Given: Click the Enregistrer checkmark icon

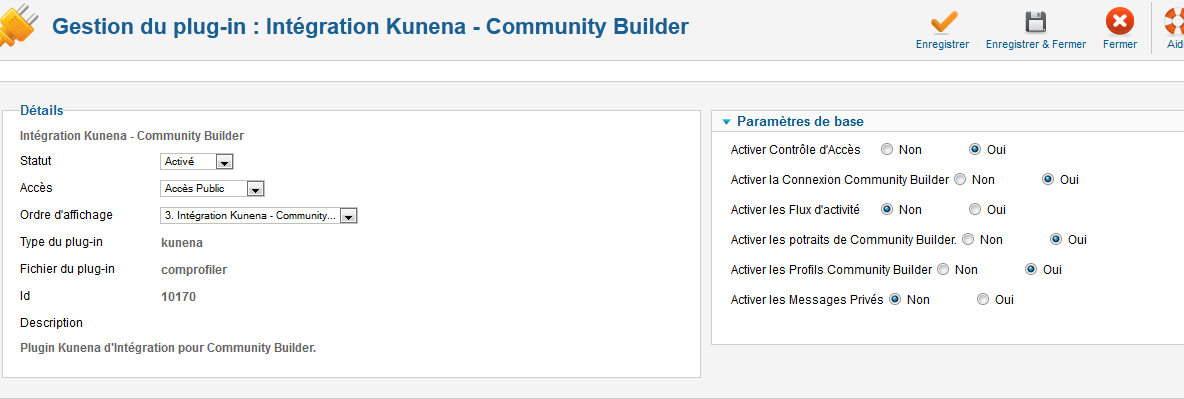Looking at the screenshot, I should click(942, 21).
